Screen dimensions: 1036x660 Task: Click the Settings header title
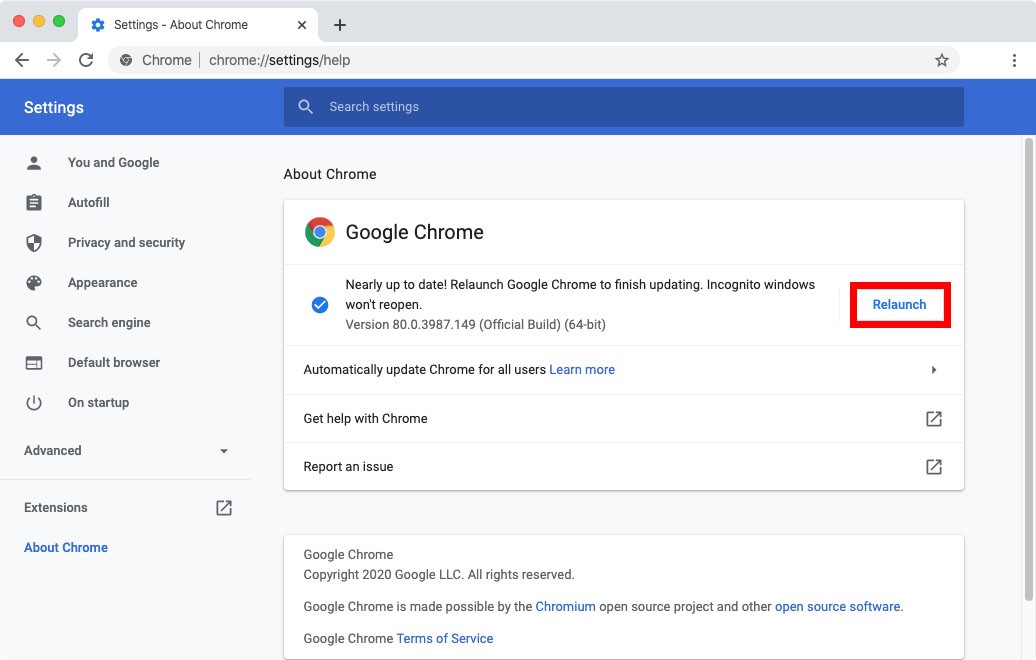[54, 107]
